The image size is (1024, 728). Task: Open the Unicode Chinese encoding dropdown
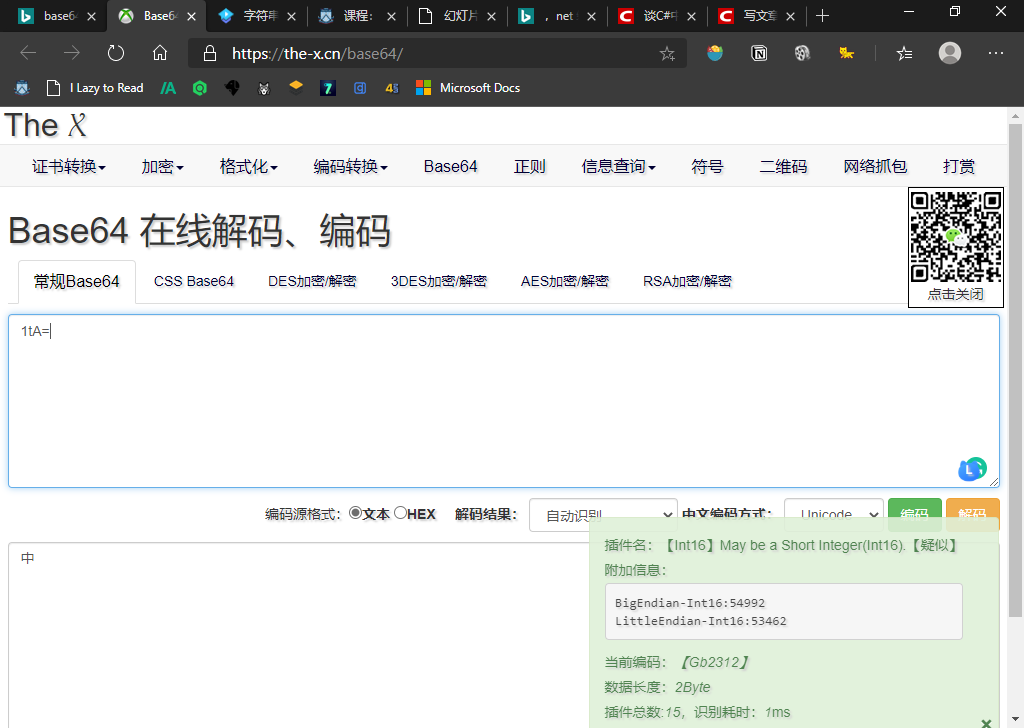[x=833, y=513]
